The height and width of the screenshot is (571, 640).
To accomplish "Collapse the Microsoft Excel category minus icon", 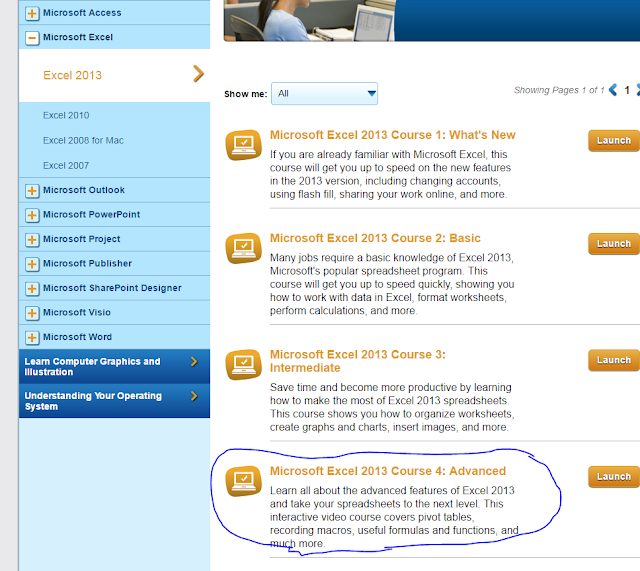I will click(32, 38).
